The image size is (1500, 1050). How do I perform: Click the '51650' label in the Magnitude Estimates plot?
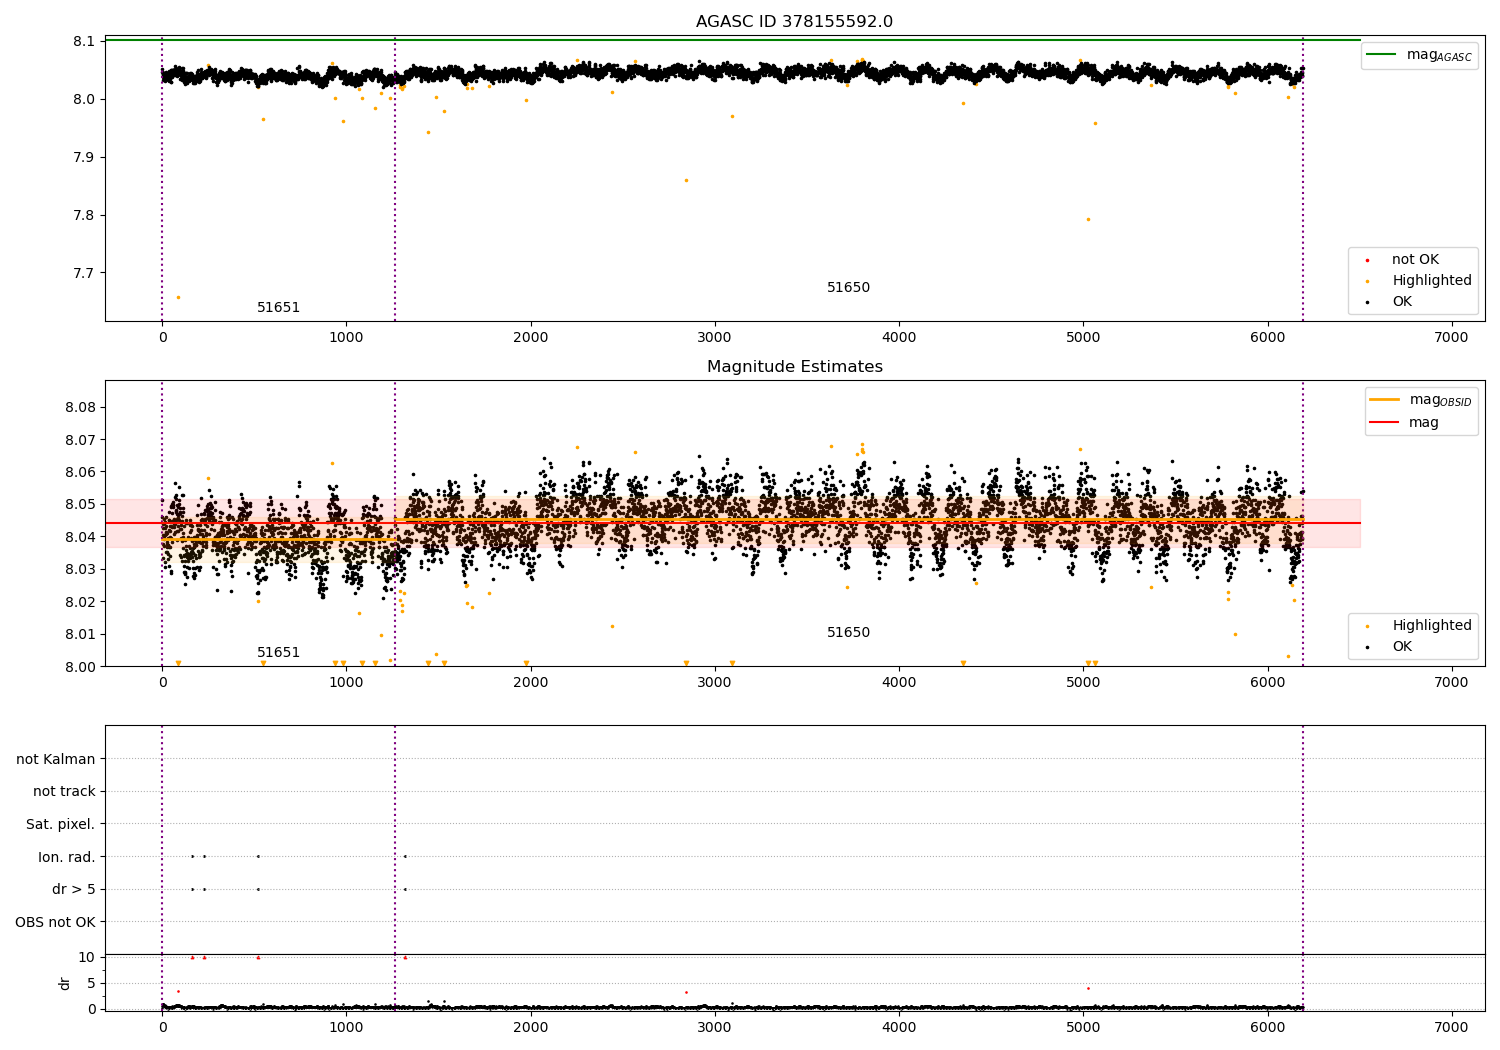[x=848, y=632]
